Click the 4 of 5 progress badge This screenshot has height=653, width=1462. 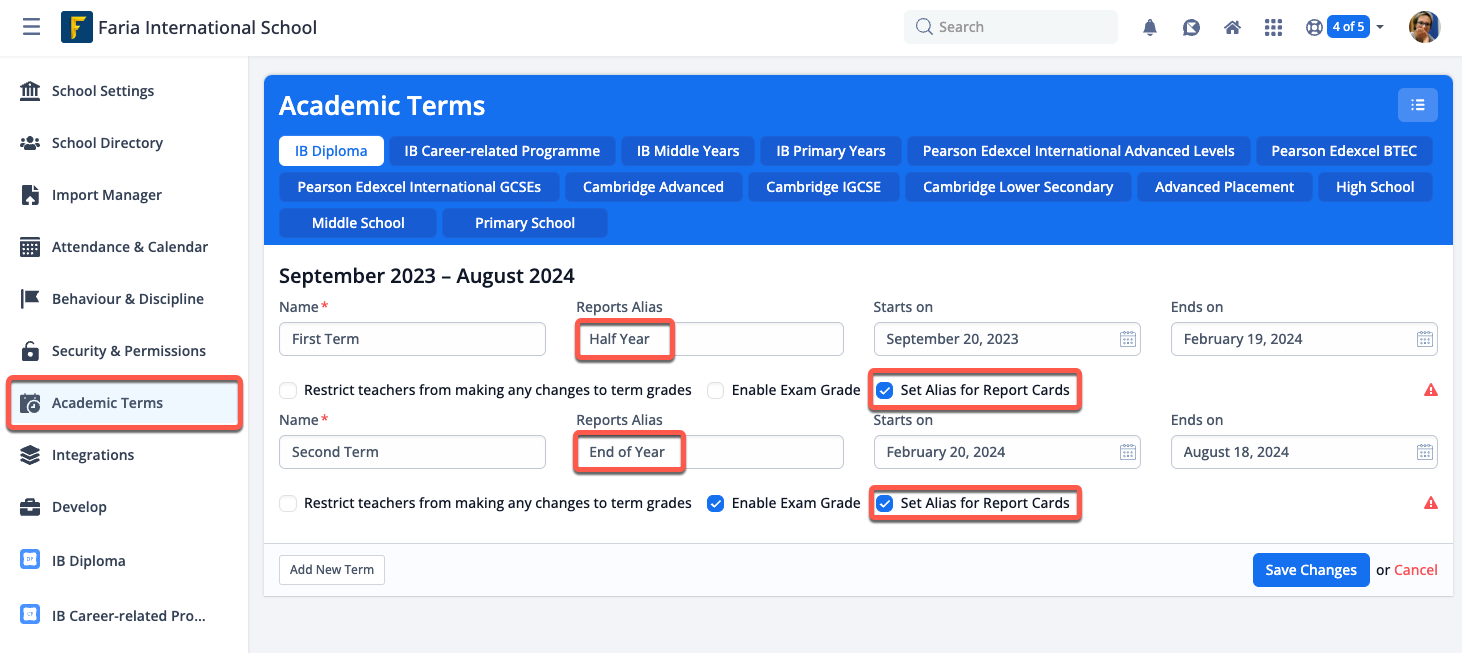pos(1347,27)
